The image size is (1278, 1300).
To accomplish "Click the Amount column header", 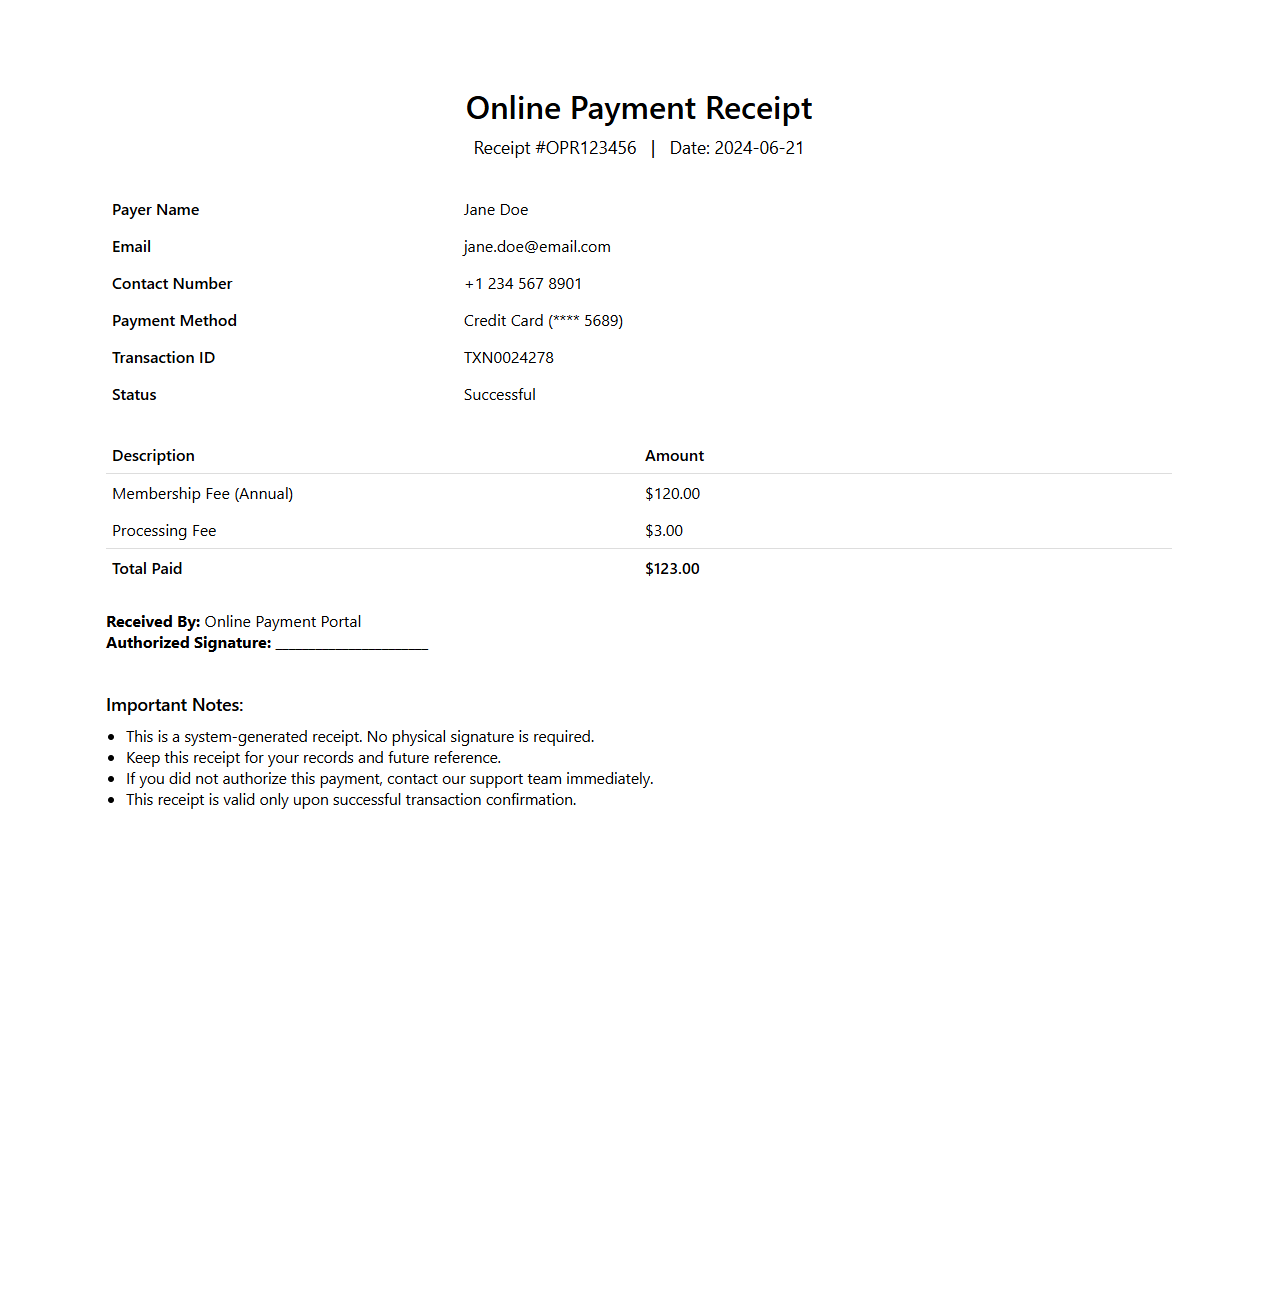I will [x=675, y=456].
